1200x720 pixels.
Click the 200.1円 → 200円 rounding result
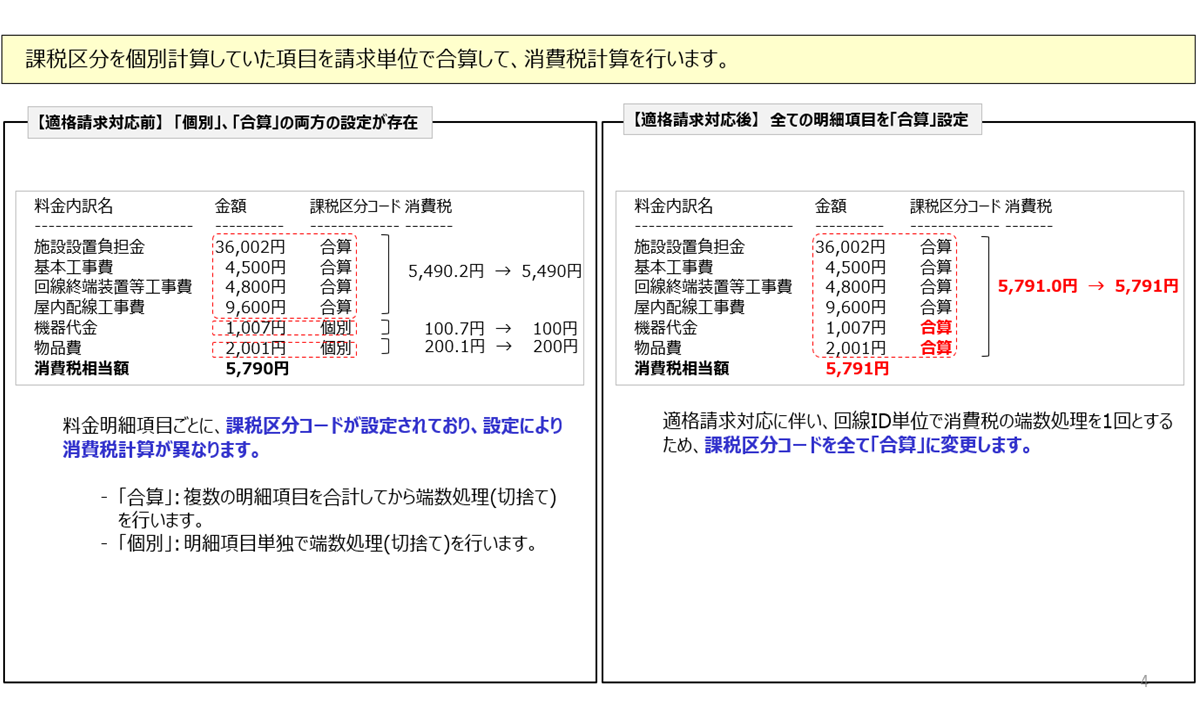pos(500,346)
